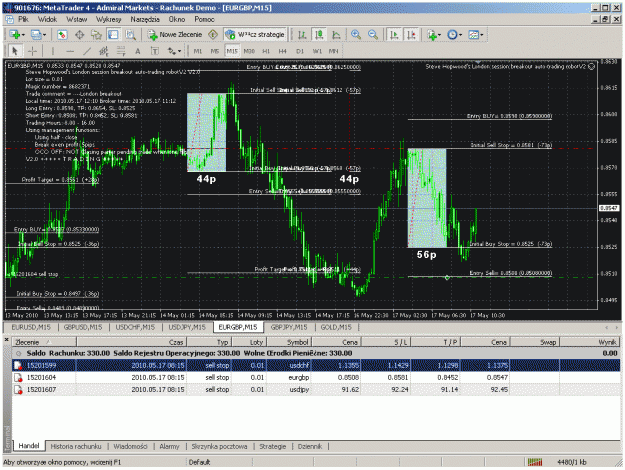The height and width of the screenshot is (470, 625).
Task: Open the Plik menu
Action: [x=23, y=19]
